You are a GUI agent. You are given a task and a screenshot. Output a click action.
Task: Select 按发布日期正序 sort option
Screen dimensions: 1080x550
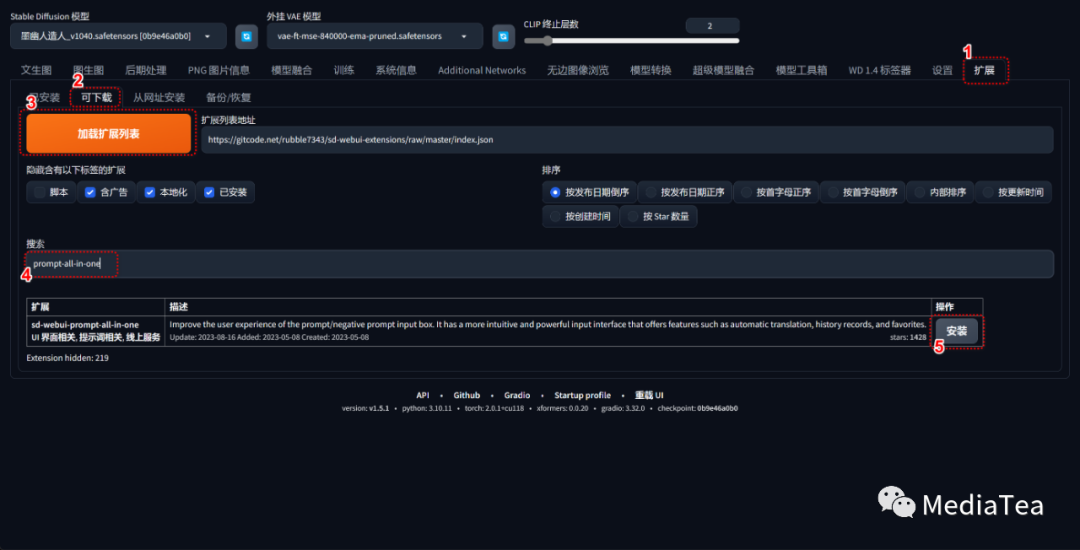(x=685, y=193)
